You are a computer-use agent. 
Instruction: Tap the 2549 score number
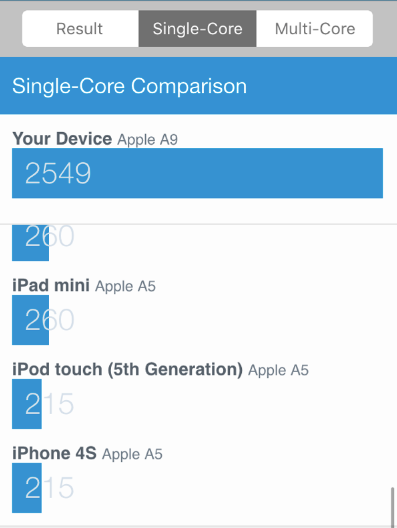tap(58, 173)
